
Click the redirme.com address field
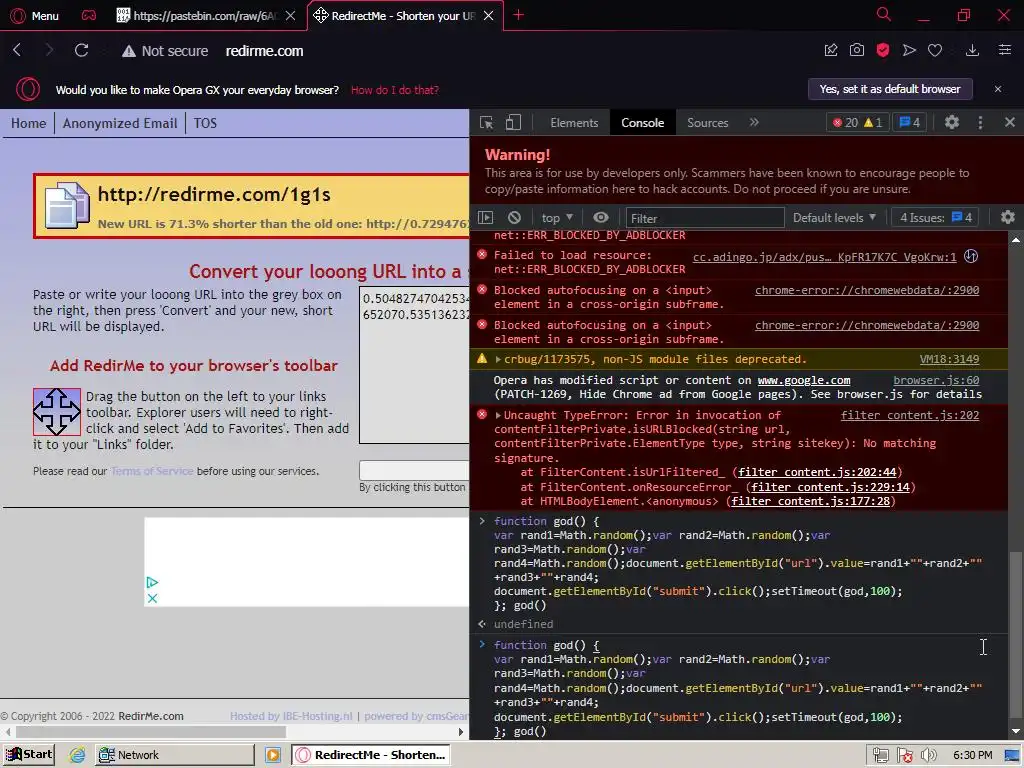pos(264,51)
